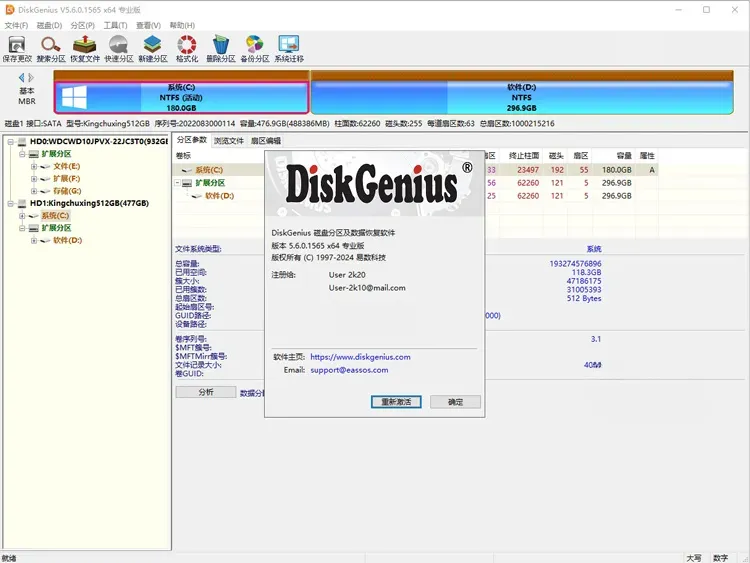The image size is (750, 563).
Task: Go to previous disk with left arrow
Action: [x=21, y=77]
